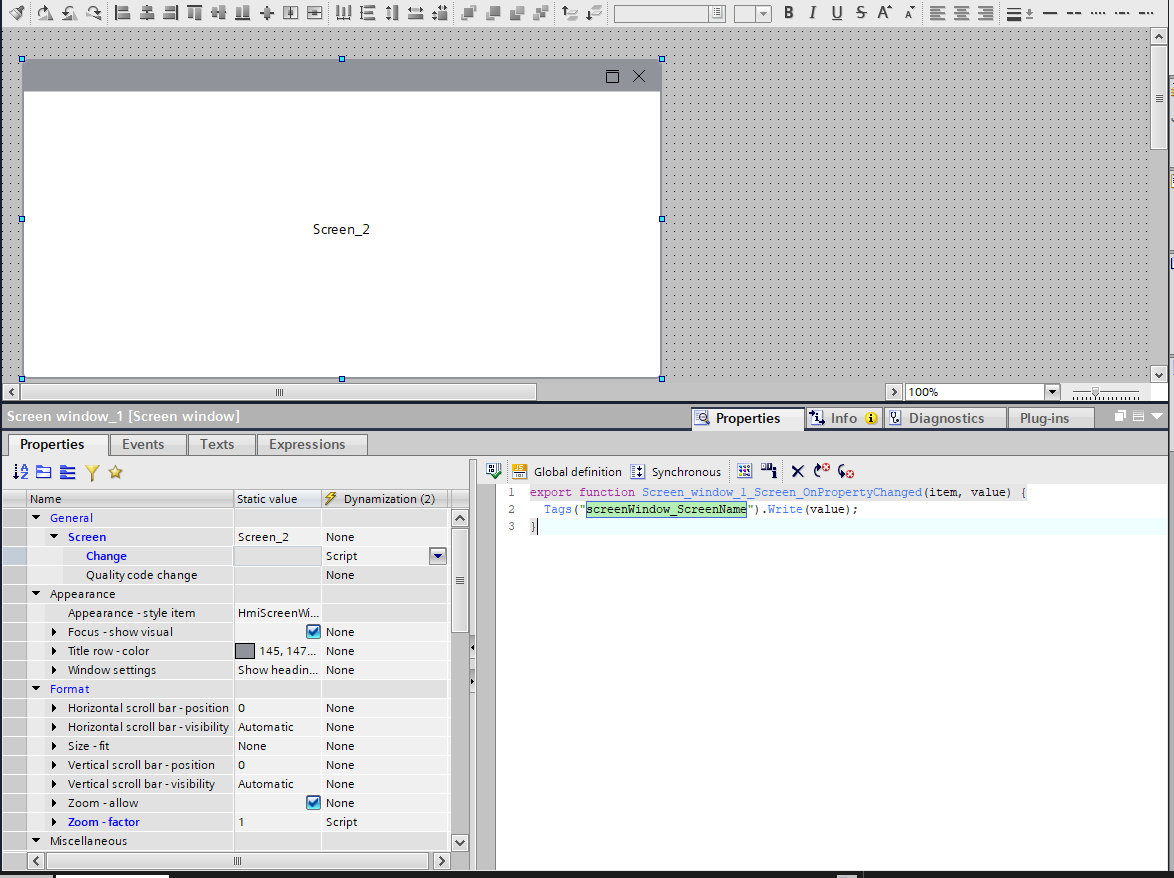Open the Diagnostics tab
Viewport: 1174px width, 878px height.
coord(945,418)
